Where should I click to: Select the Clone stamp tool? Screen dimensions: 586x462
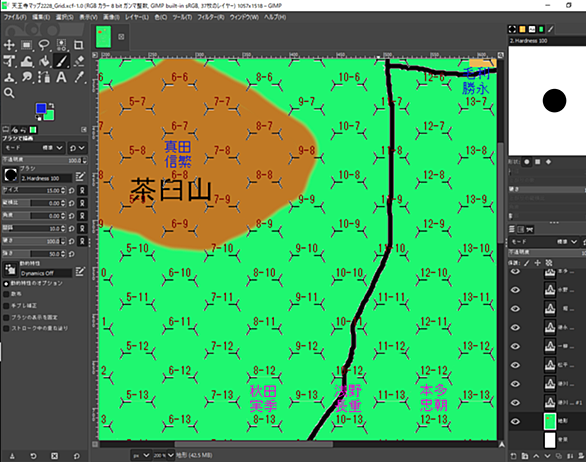point(9,77)
